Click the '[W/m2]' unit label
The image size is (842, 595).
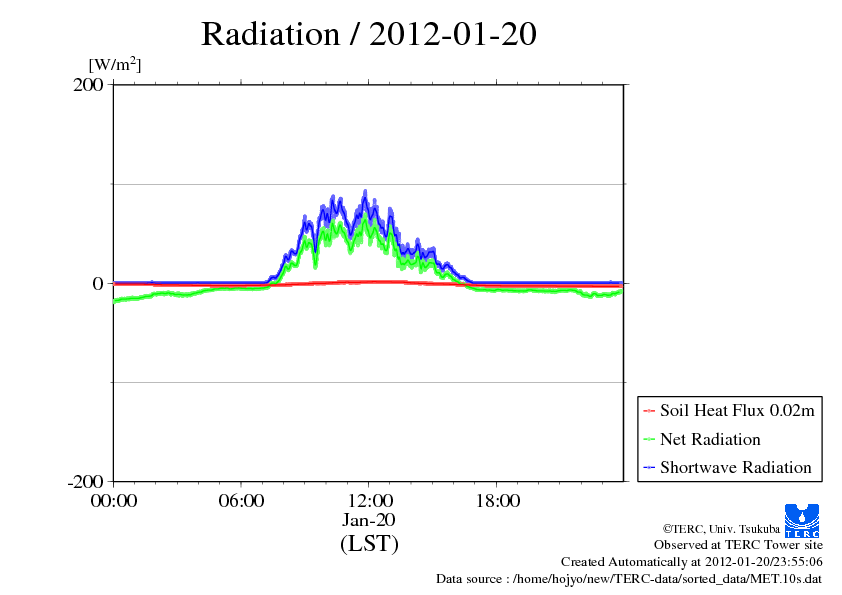[x=115, y=64]
